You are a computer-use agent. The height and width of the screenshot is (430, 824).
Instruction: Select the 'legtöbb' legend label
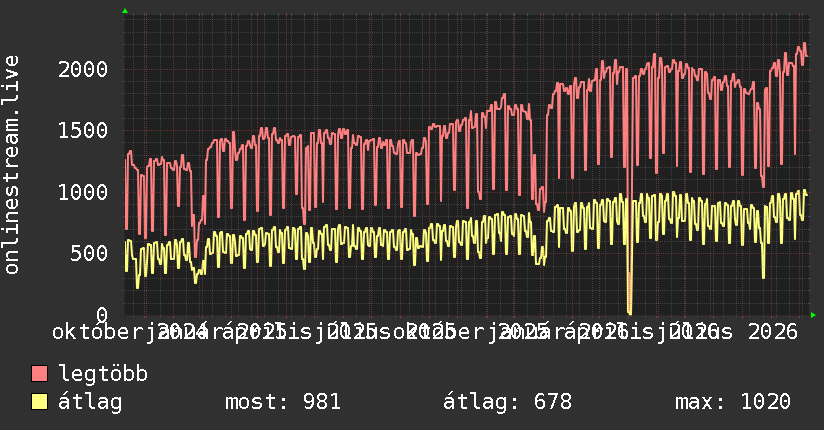point(103,373)
